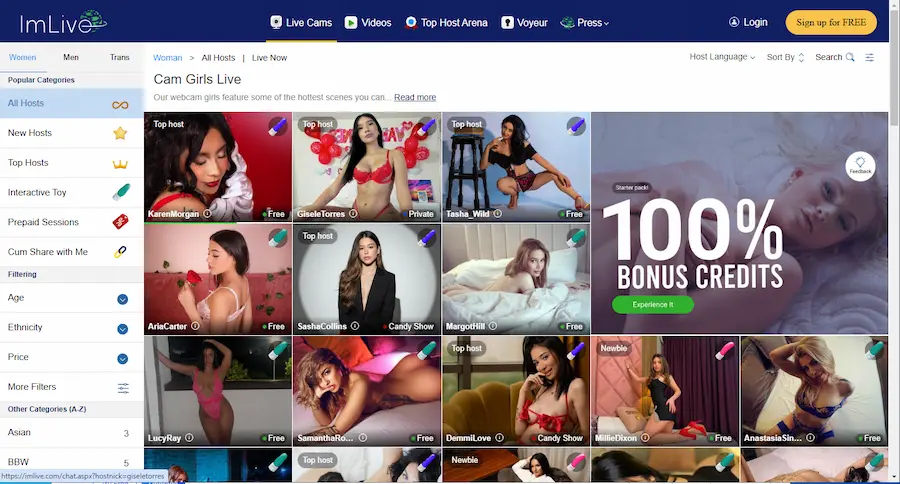Click the crown icon next to Top Hosts
Image resolution: width=900 pixels, height=484 pixels.
click(x=120, y=164)
